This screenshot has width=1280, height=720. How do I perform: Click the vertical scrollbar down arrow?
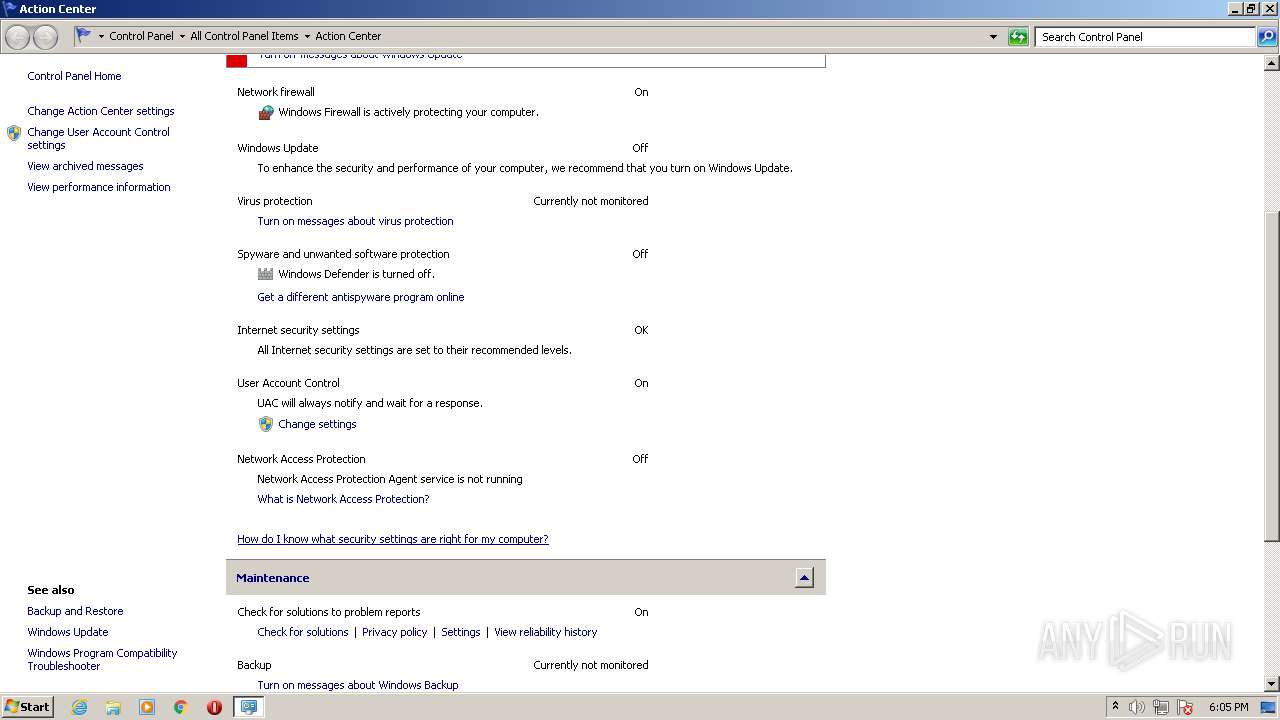(x=1272, y=684)
